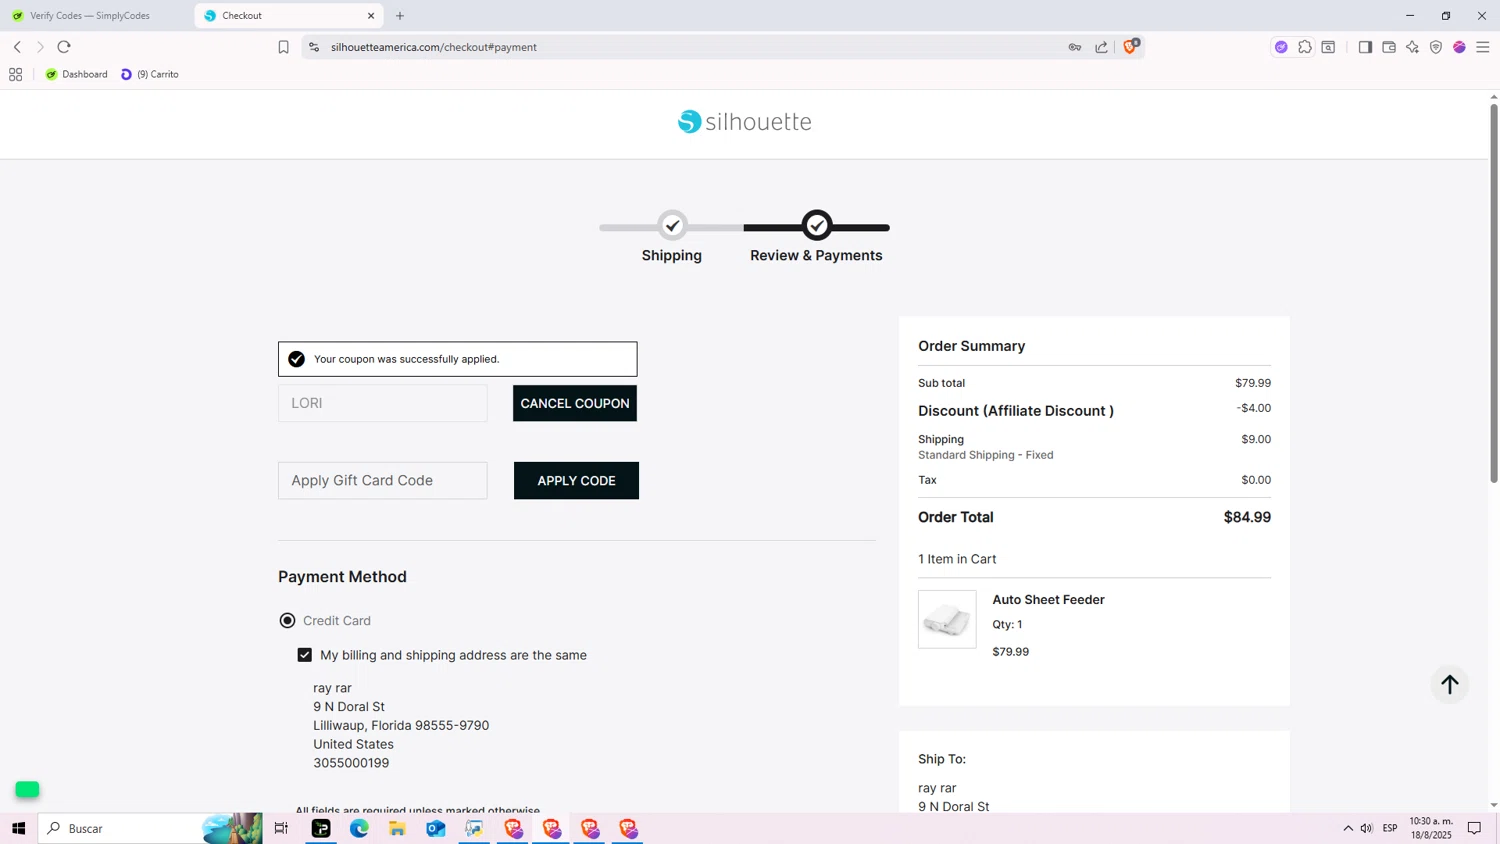Jump back to top with arrow button
Screen dimensions: 1500x844
[1450, 684]
